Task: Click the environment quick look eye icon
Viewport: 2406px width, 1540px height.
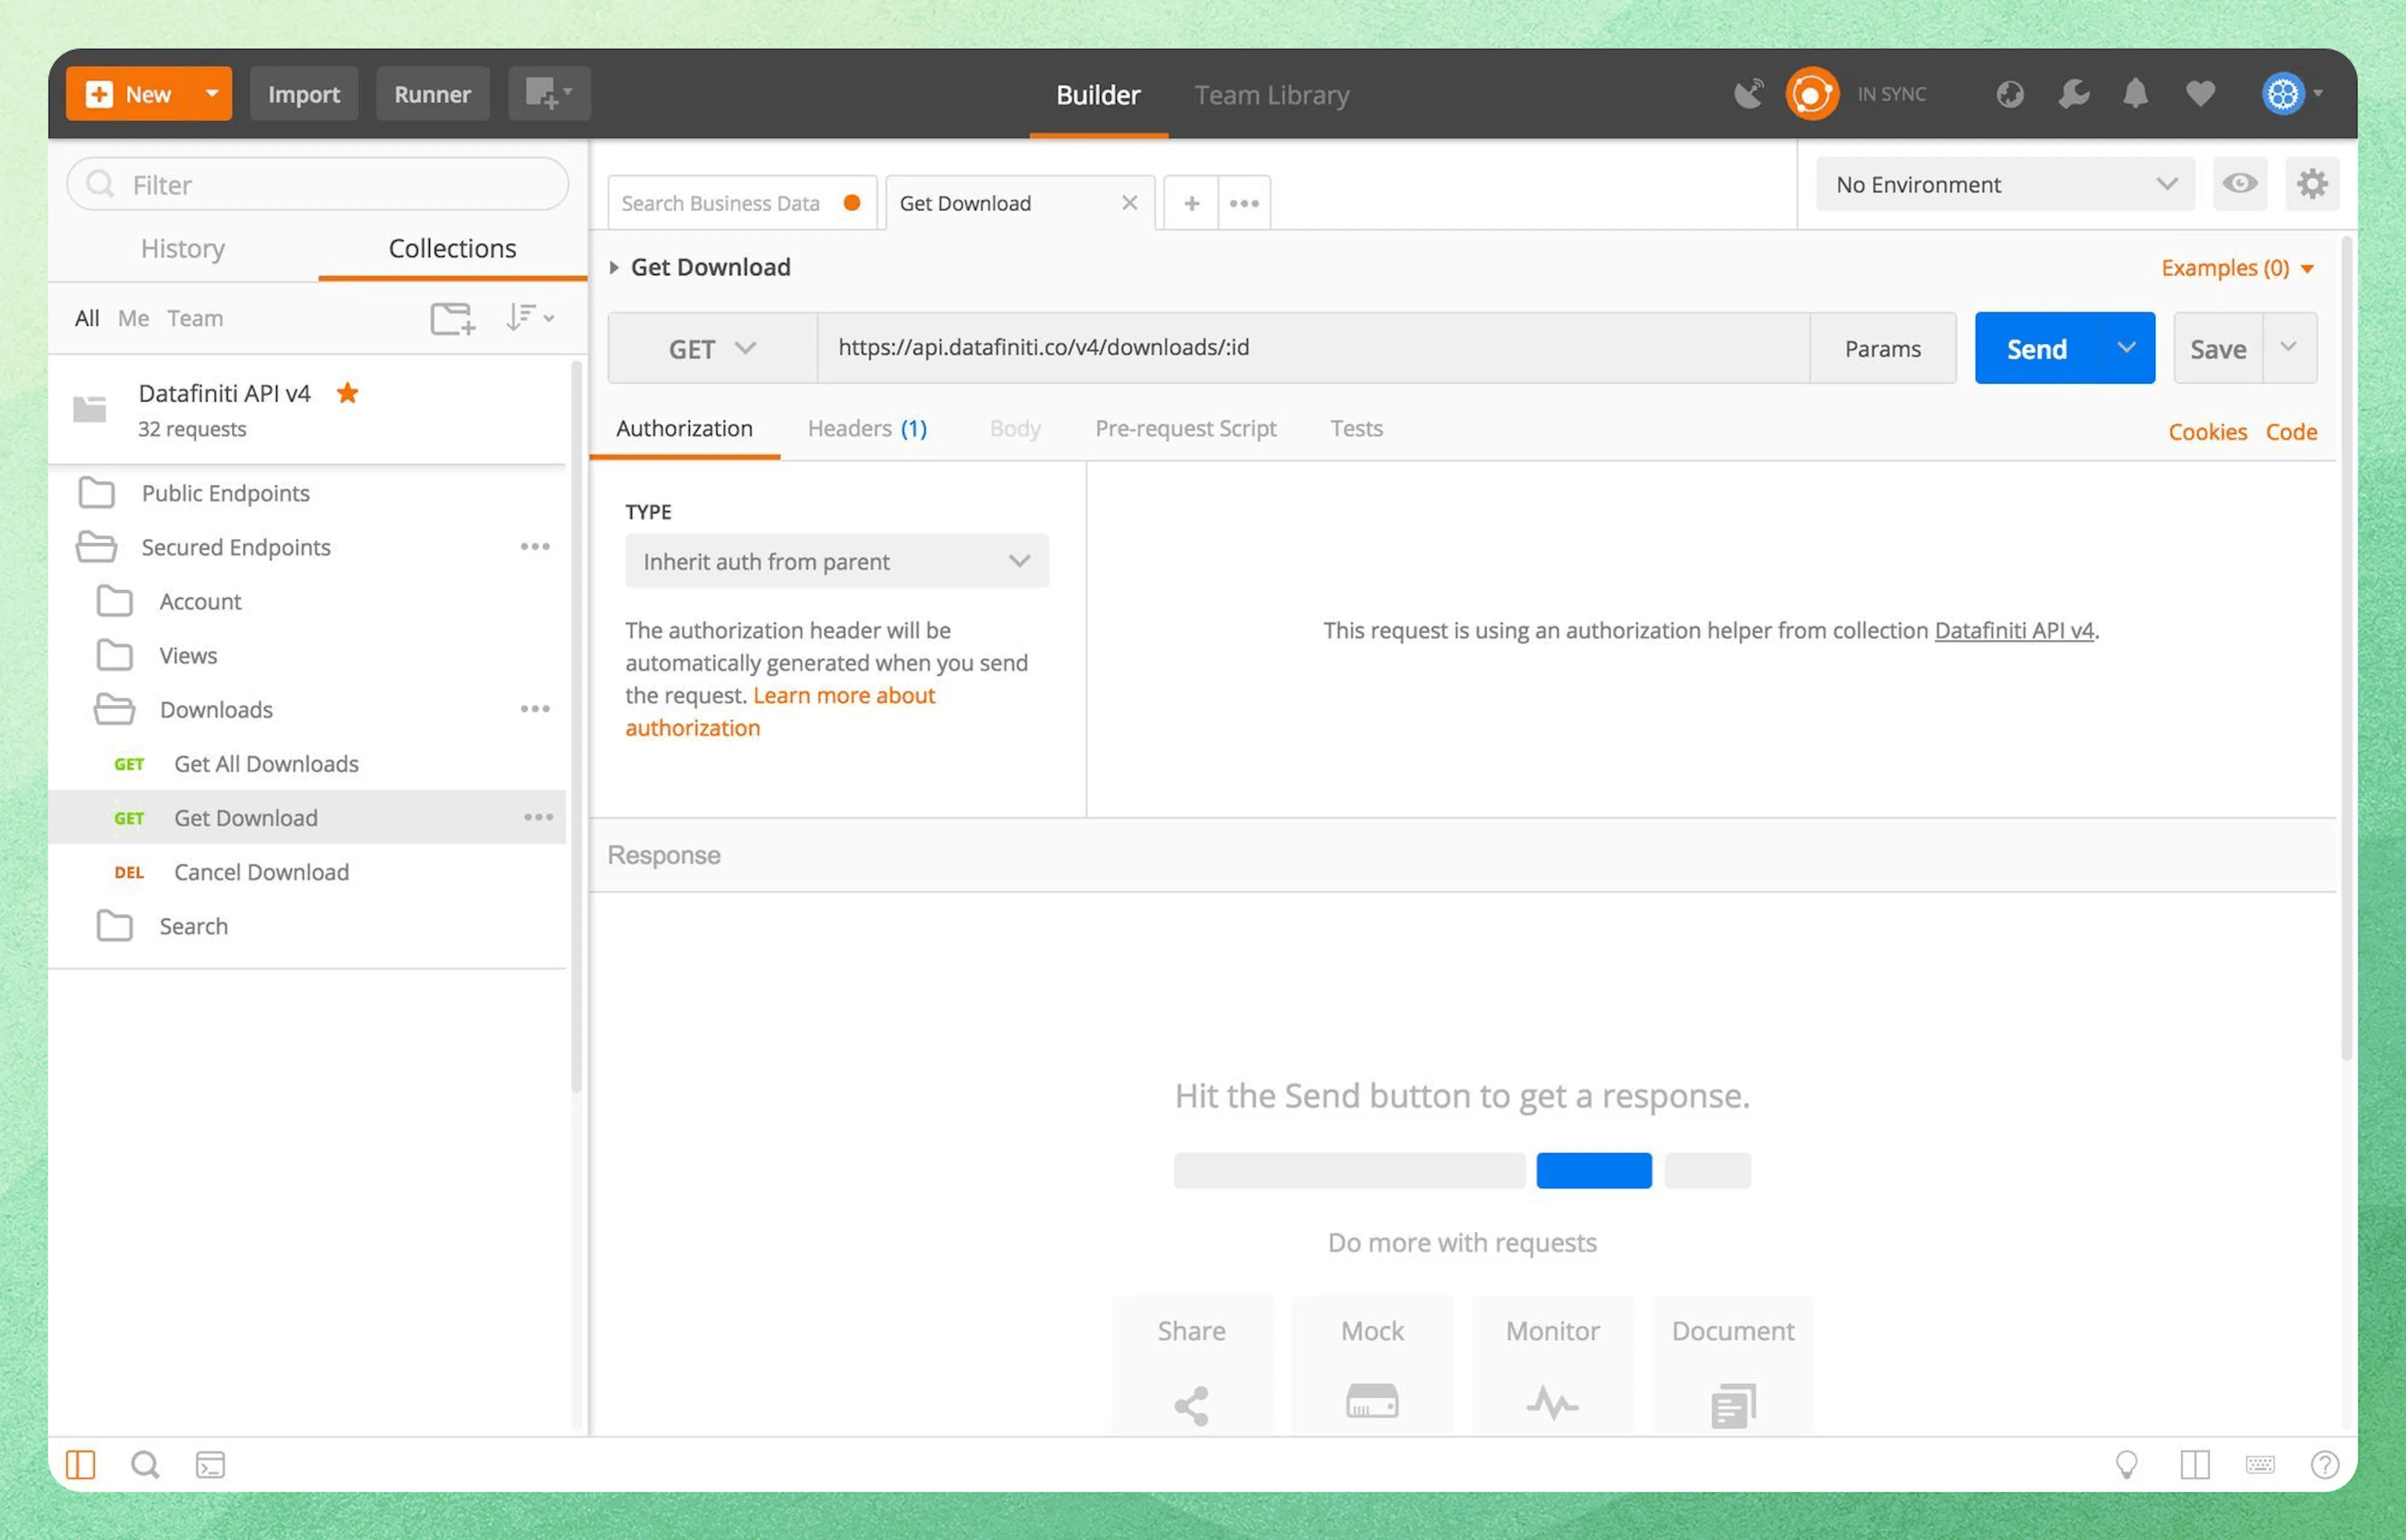Action: pyautogui.click(x=2240, y=184)
